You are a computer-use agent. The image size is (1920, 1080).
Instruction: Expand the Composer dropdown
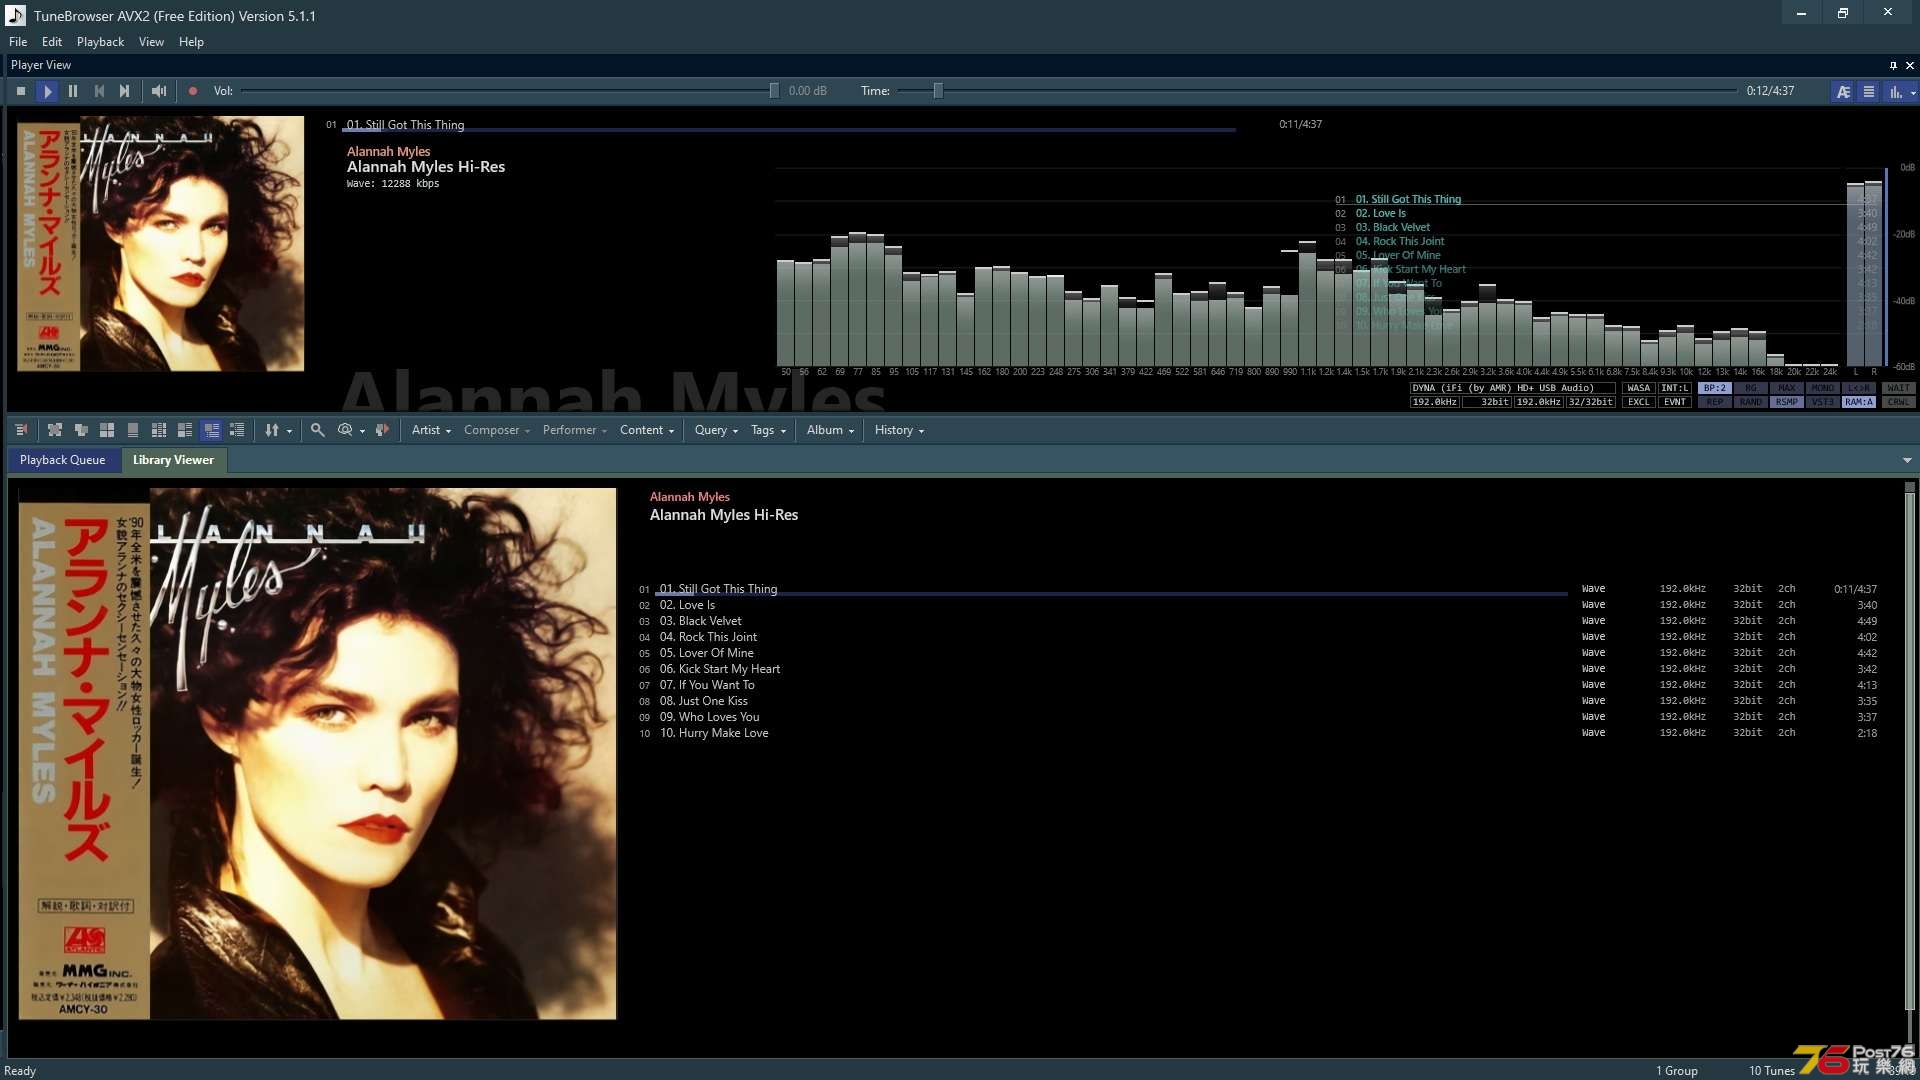[497, 430]
